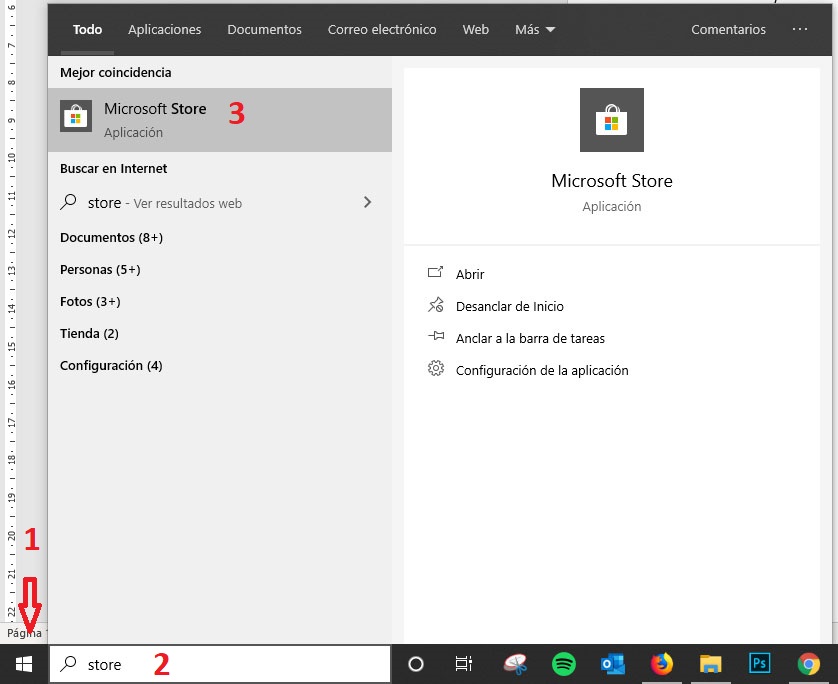Expand the Documentos (8+) category

111,237
